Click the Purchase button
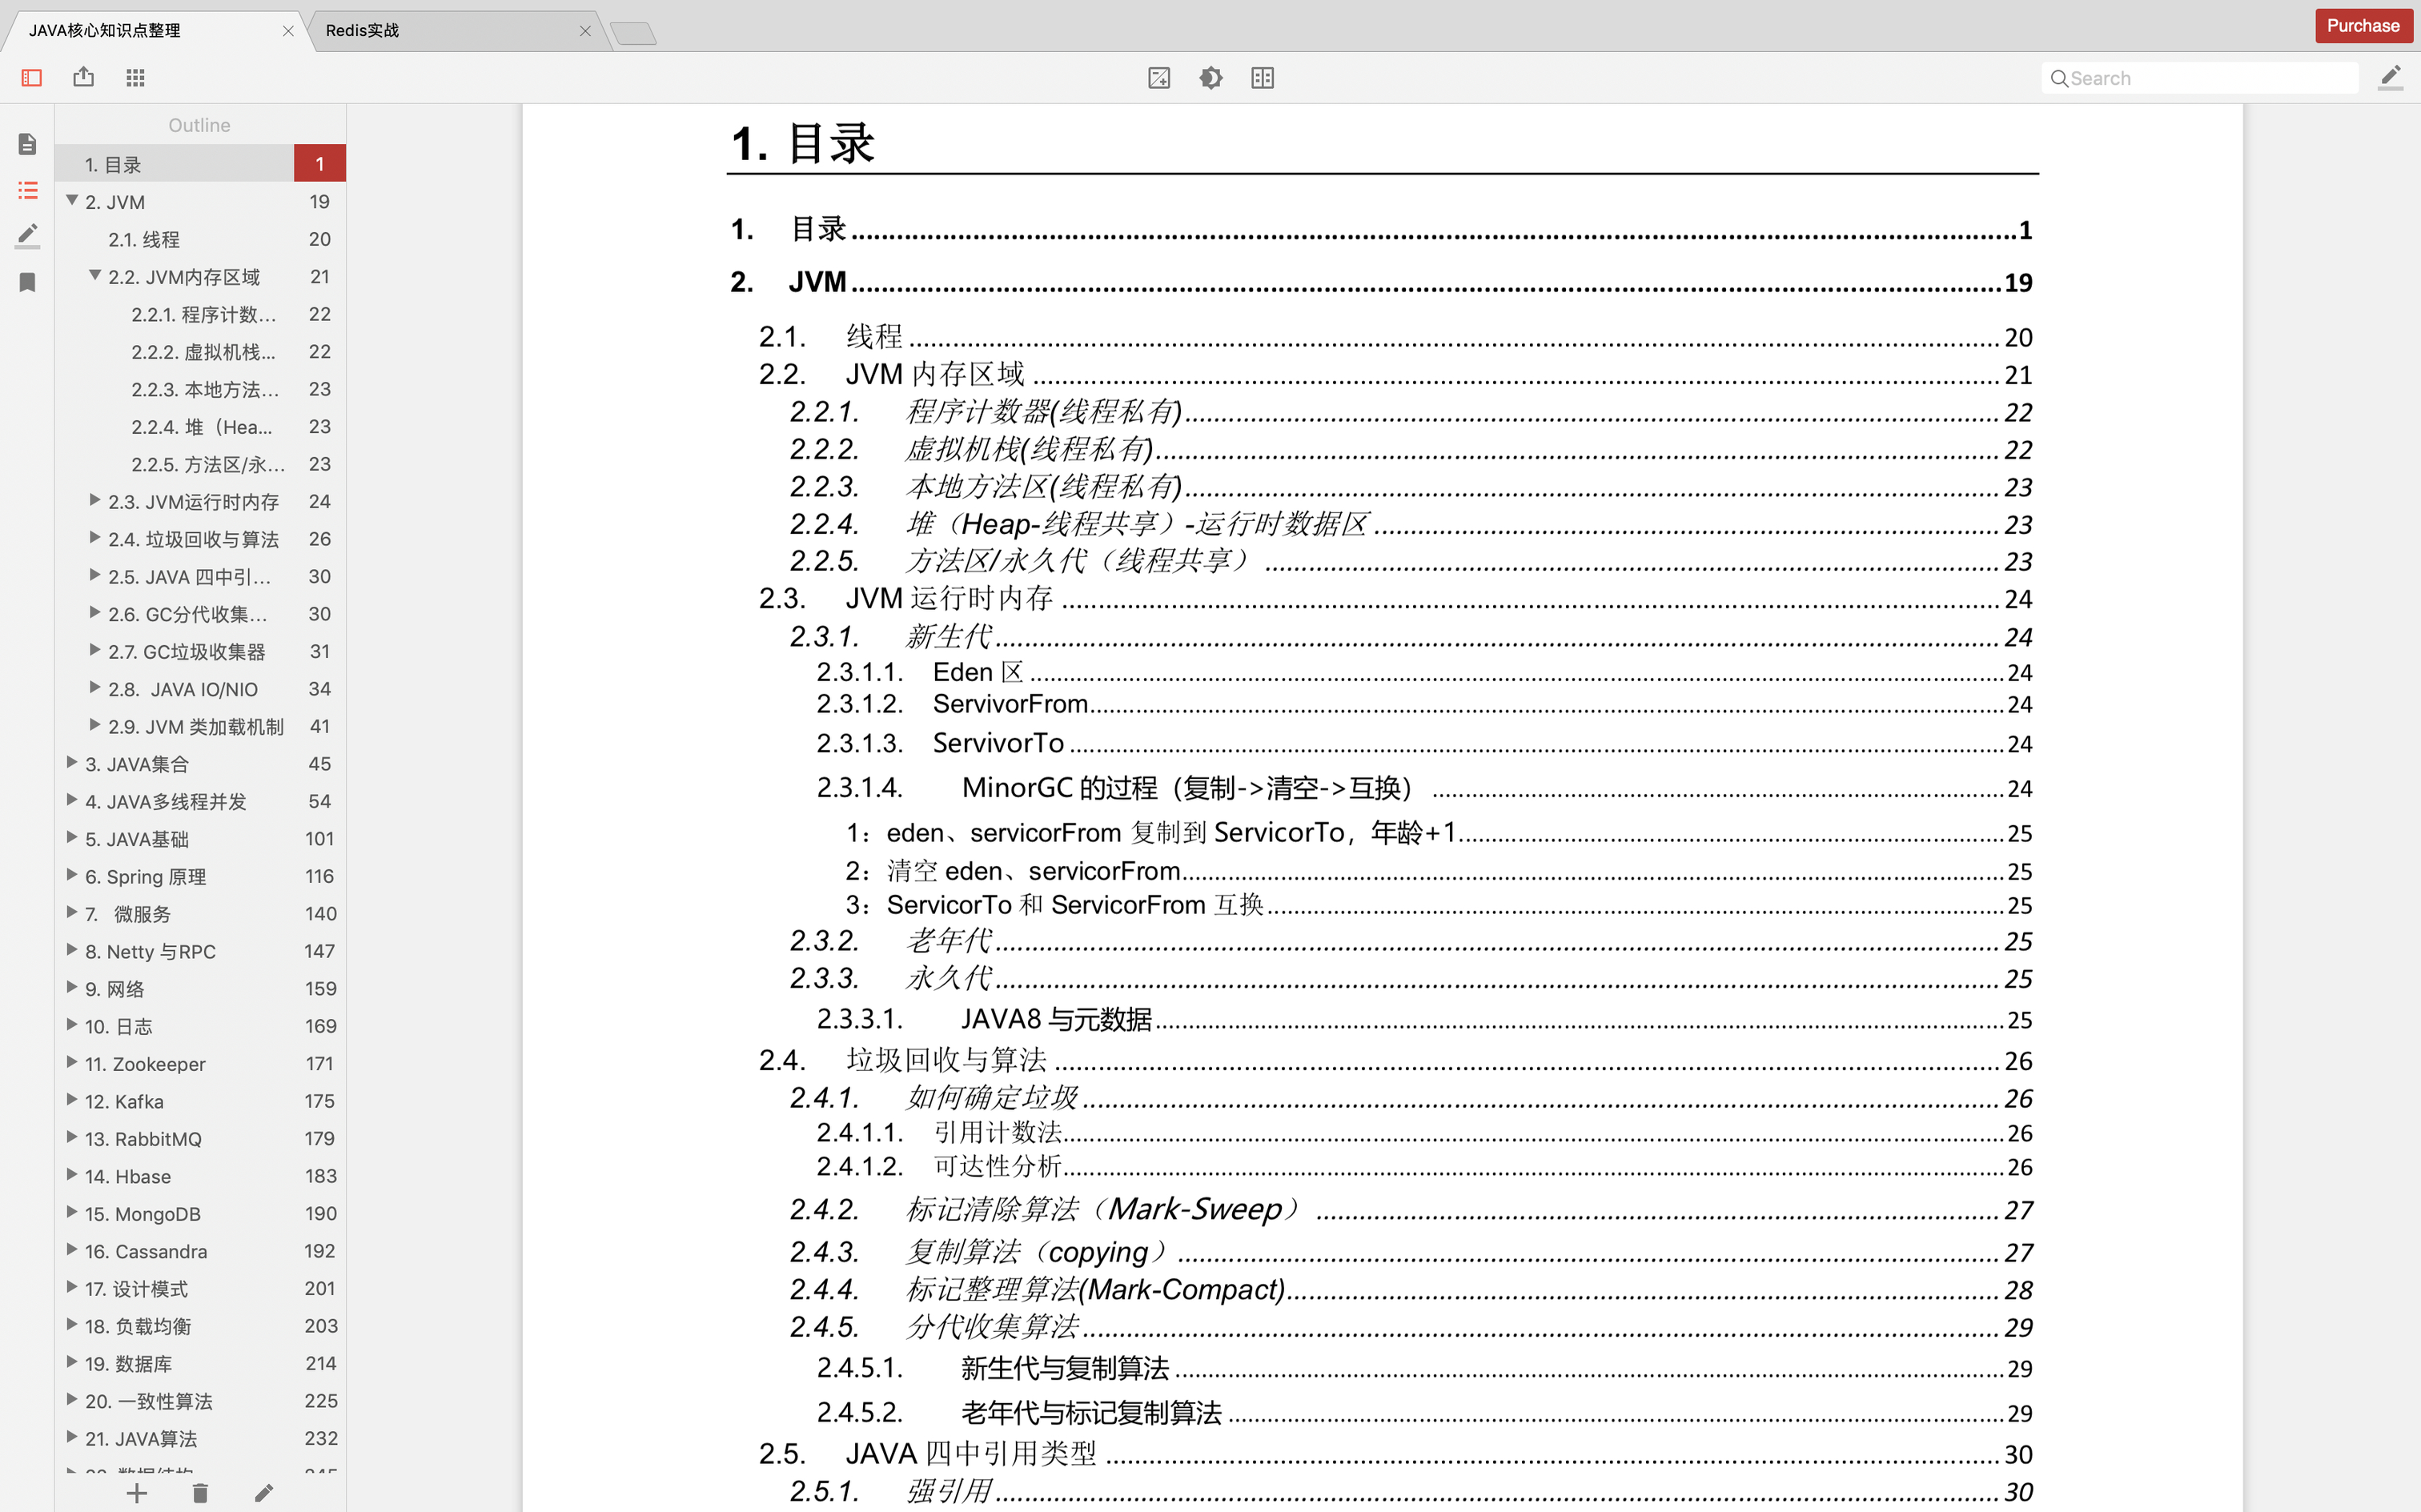This screenshot has width=2421, height=1512. pos(2362,26)
